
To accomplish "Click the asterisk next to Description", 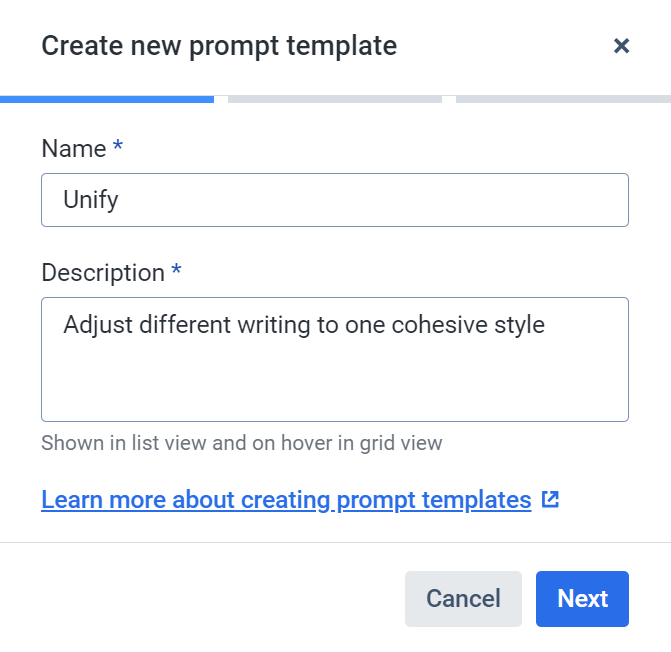I will 176,270.
